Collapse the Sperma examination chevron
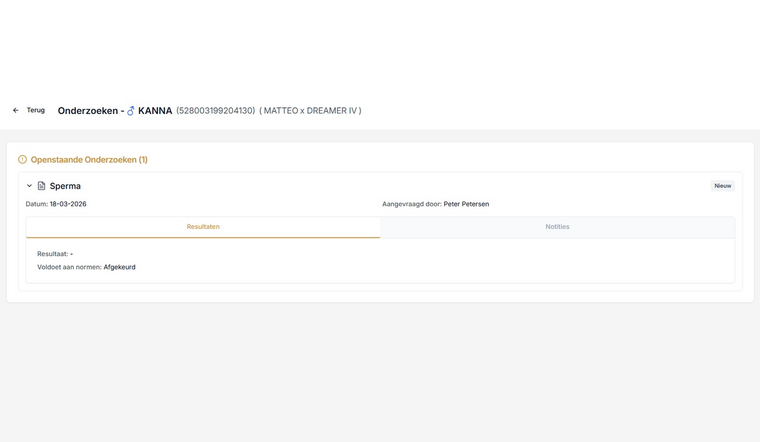Screen dimensions: 760x442 click(x=29, y=186)
